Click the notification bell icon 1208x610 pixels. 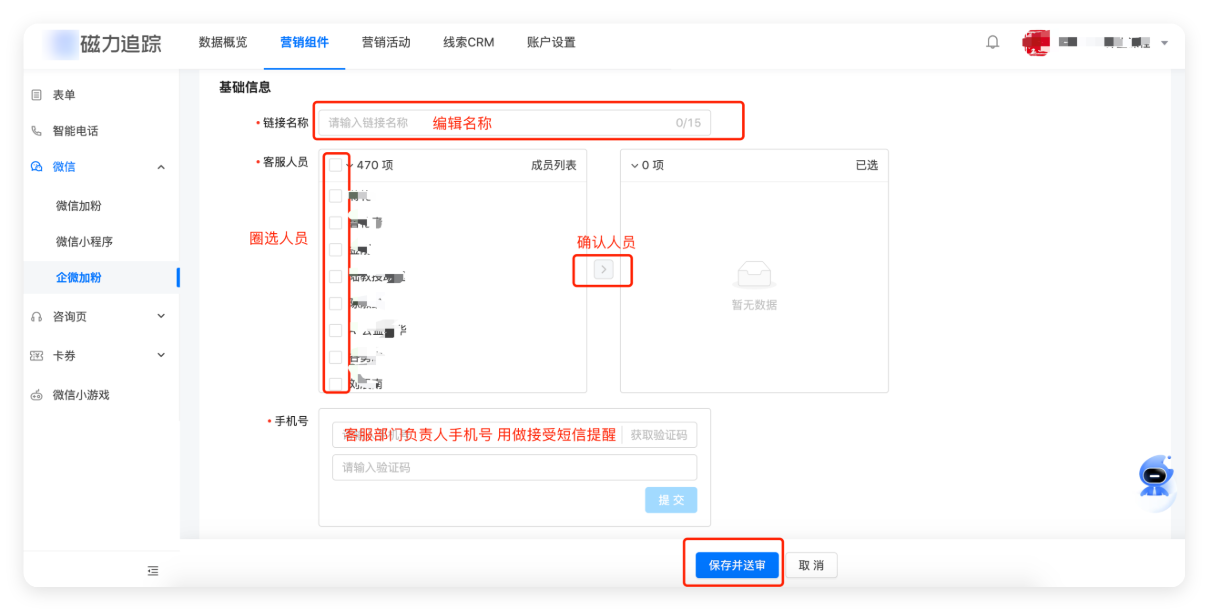point(992,41)
